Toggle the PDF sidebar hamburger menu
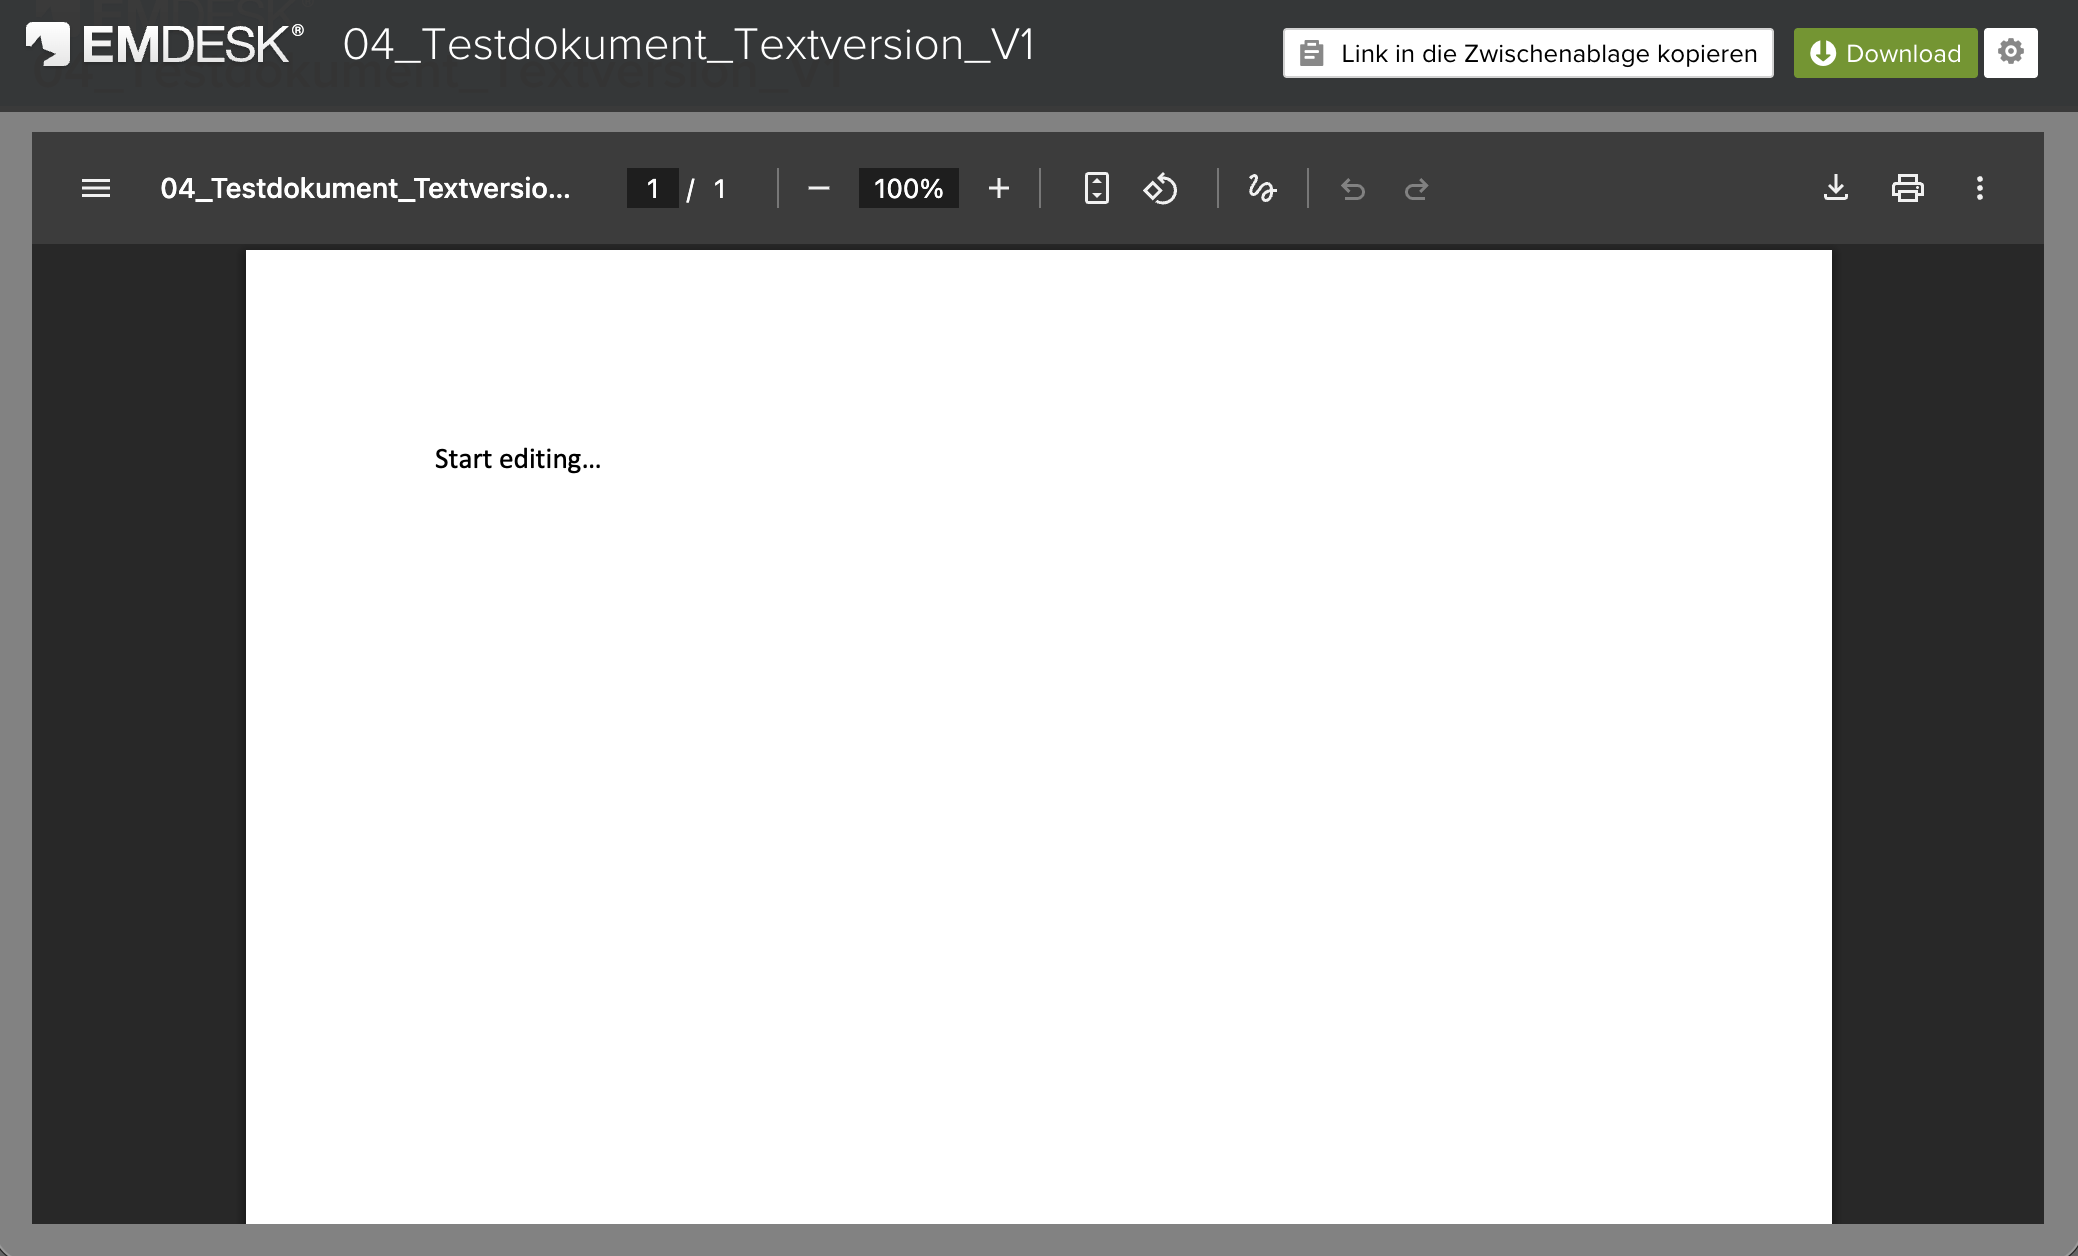This screenshot has height=1256, width=2078. tap(96, 188)
